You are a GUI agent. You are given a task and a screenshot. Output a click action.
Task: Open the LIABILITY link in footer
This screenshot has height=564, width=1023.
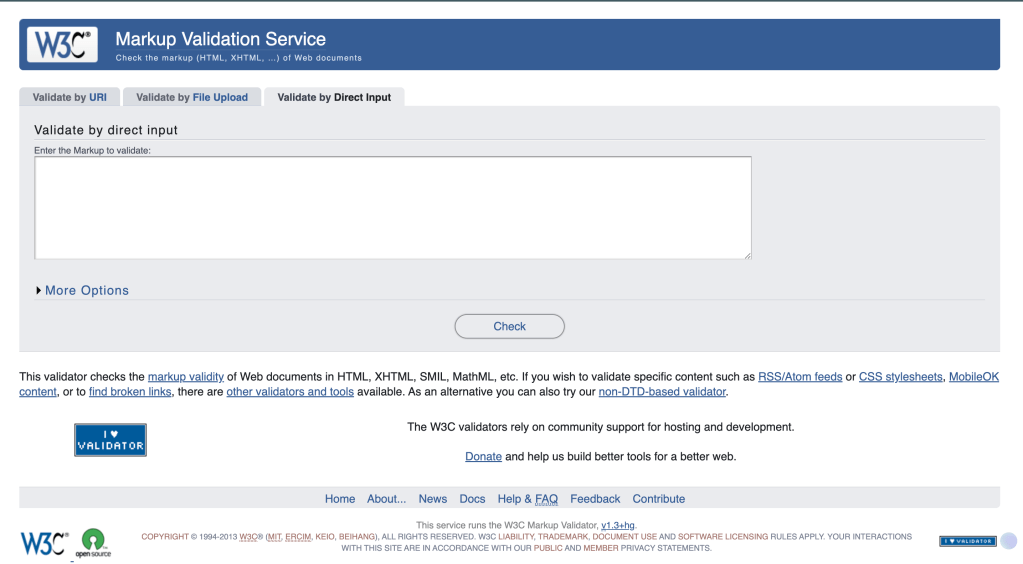[x=516, y=537]
